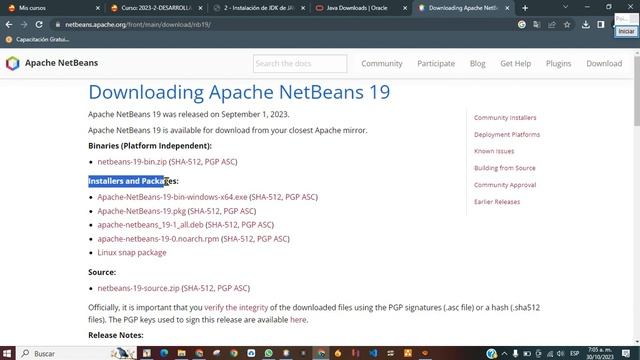Screen dimensions: 640x360
Task: Jump to Building from Source section
Action: (504, 168)
